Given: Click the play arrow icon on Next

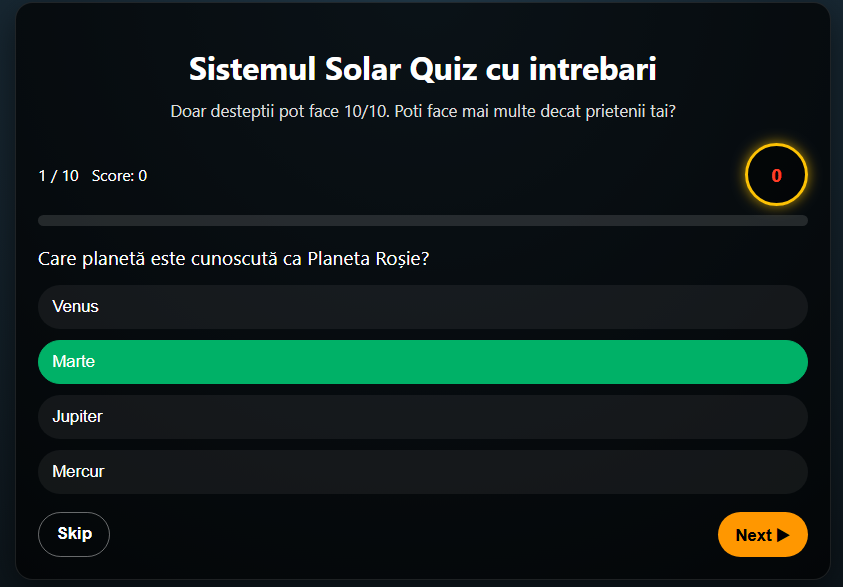Looking at the screenshot, I should coord(783,535).
